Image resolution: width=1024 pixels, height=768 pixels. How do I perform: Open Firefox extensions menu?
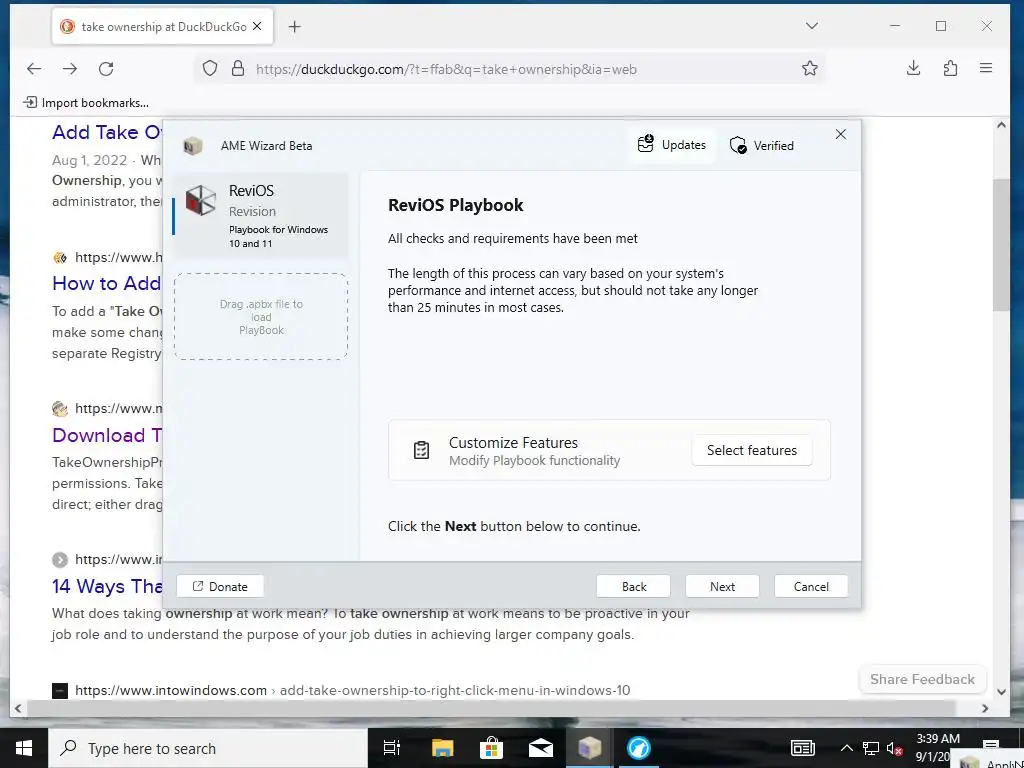click(950, 68)
